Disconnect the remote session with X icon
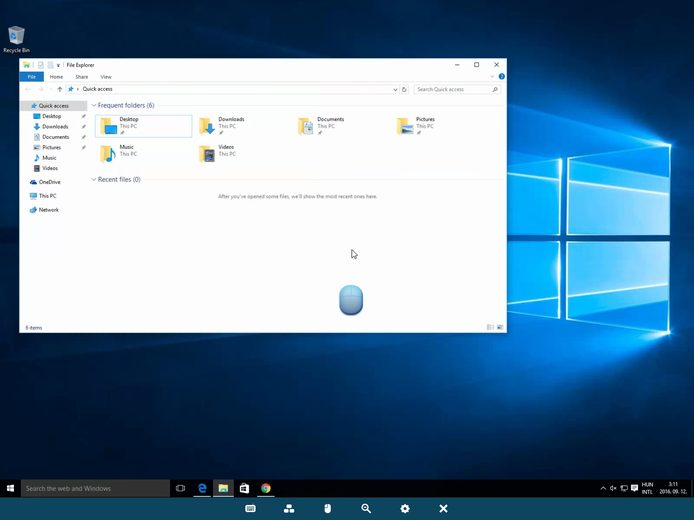This screenshot has width=694, height=520. pyautogui.click(x=443, y=508)
